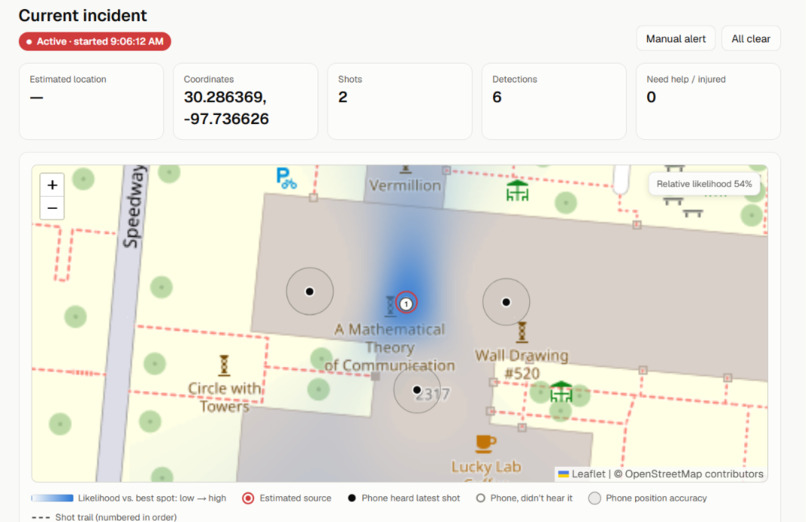
Task: Click artwork icon above Wall Drawing #520
Action: [522, 332]
